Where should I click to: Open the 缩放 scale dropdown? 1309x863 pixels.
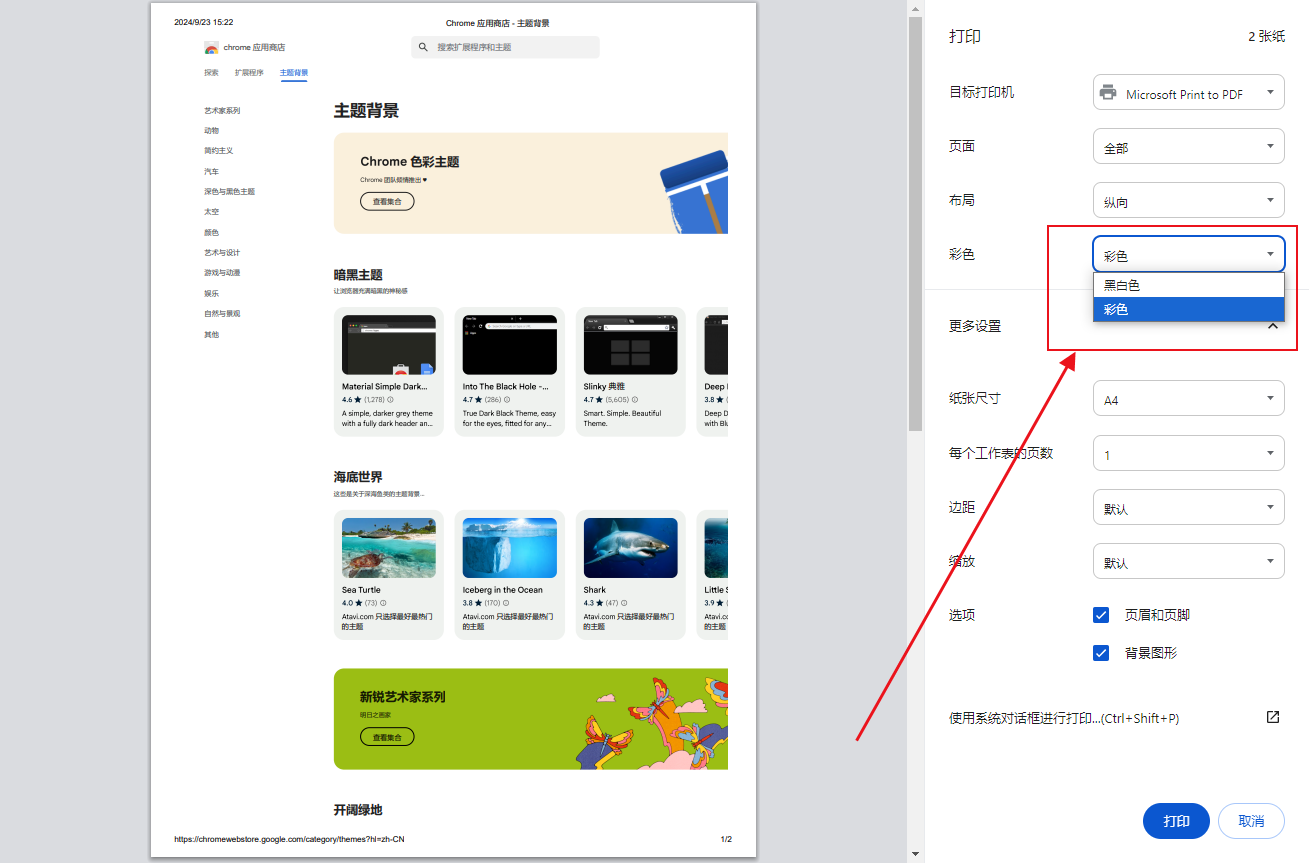tap(1188, 561)
